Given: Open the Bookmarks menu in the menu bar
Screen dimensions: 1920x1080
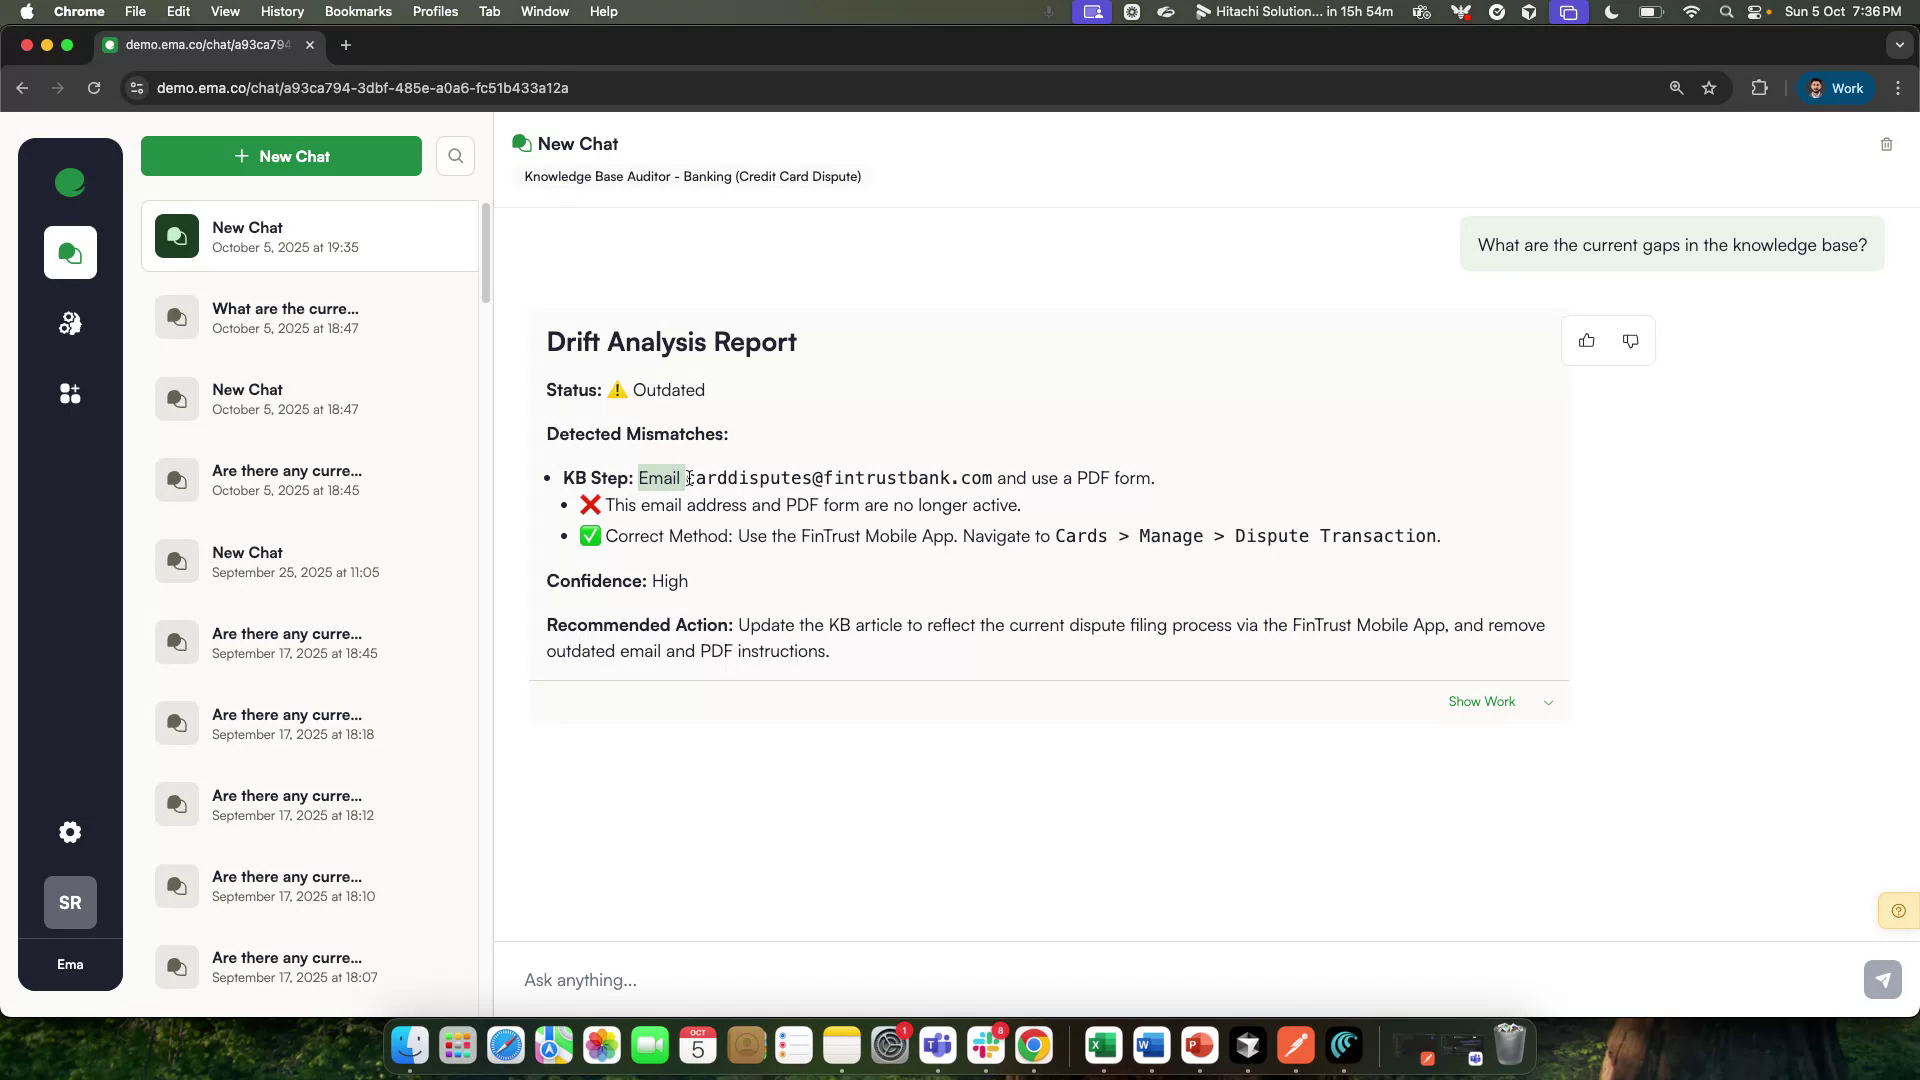Looking at the screenshot, I should click(x=357, y=11).
